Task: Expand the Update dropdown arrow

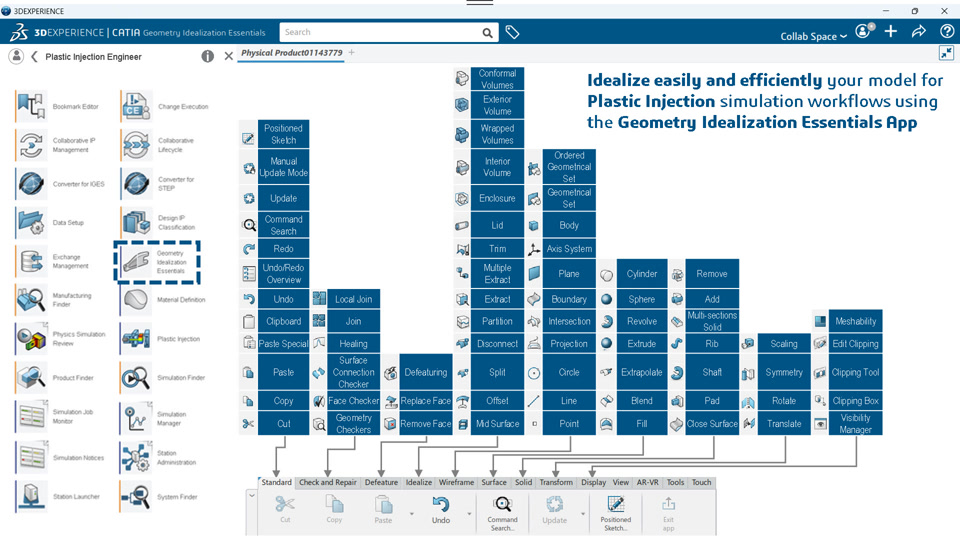Action: [583, 514]
